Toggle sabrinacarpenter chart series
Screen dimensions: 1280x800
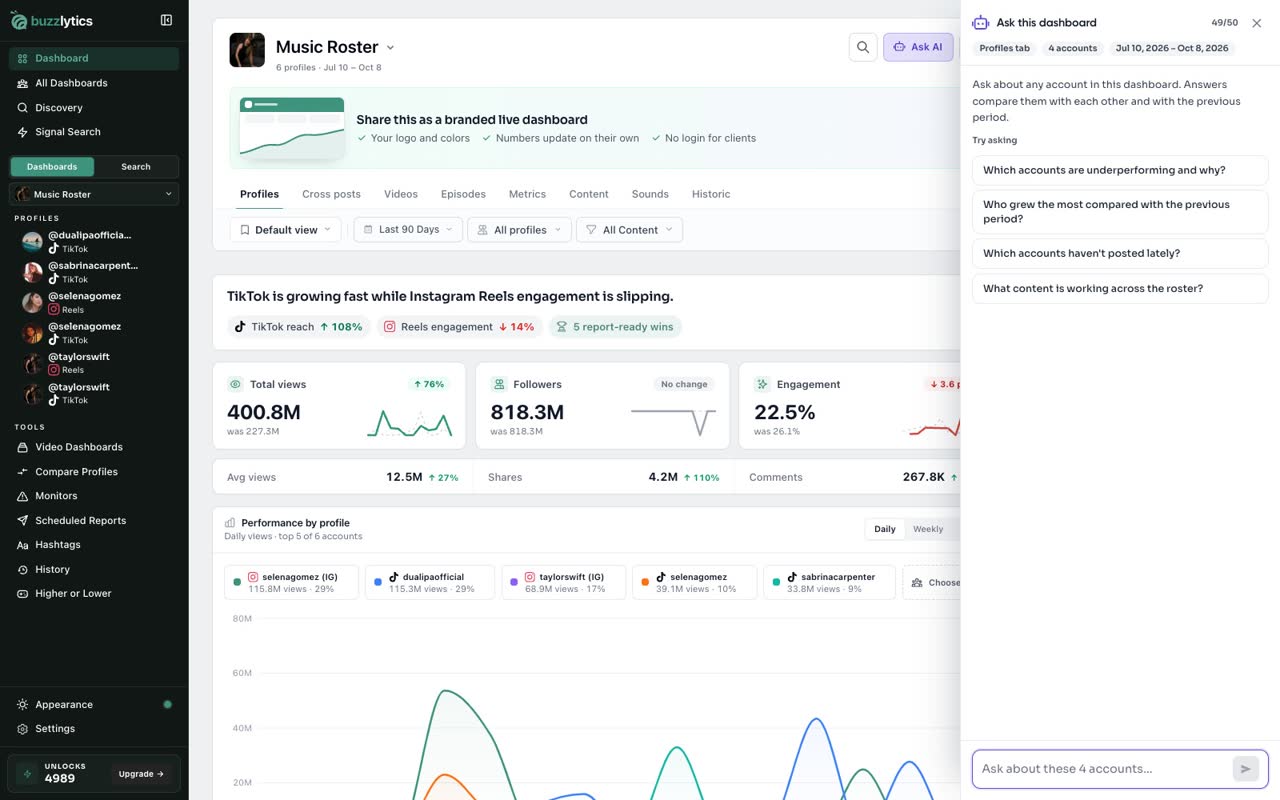tap(829, 582)
